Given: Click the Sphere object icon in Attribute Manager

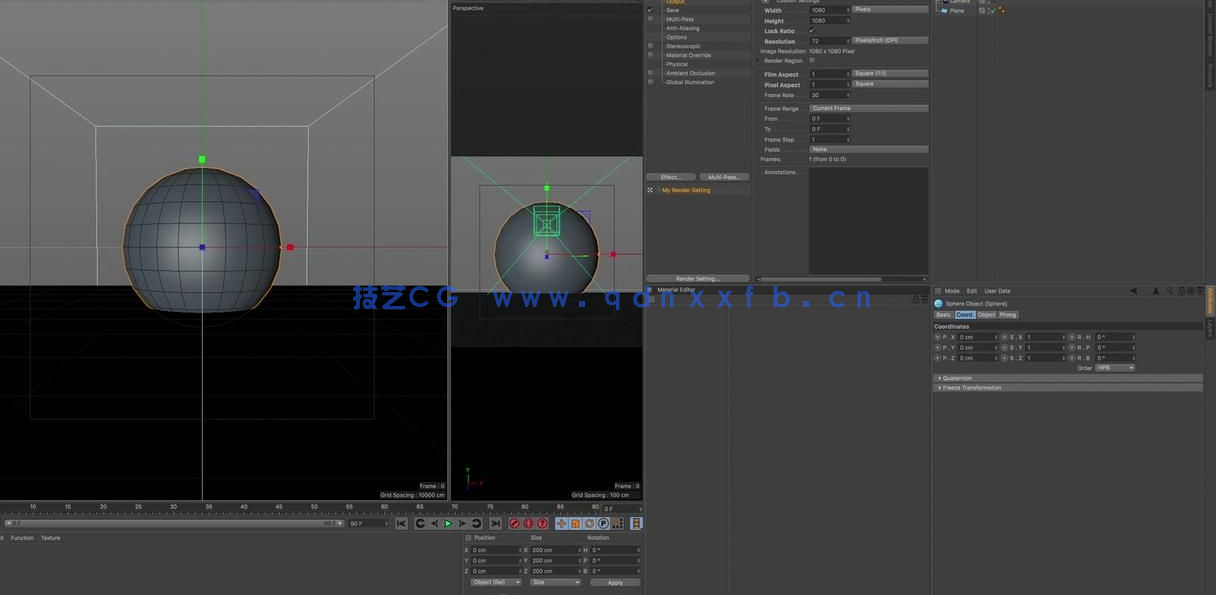Looking at the screenshot, I should (x=938, y=303).
